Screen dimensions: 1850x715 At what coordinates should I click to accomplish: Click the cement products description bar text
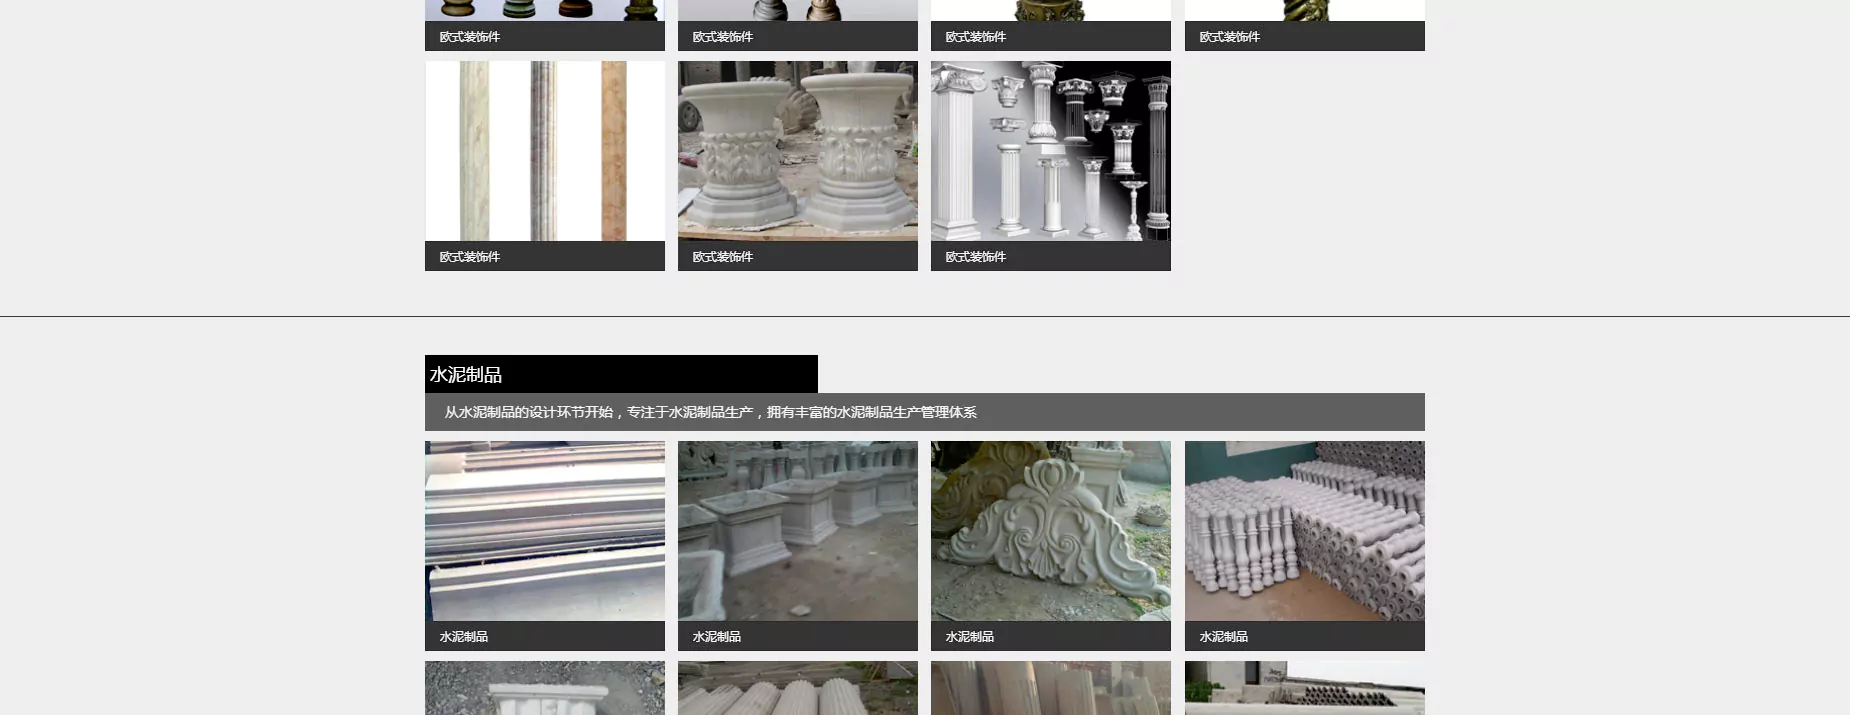[x=710, y=412]
